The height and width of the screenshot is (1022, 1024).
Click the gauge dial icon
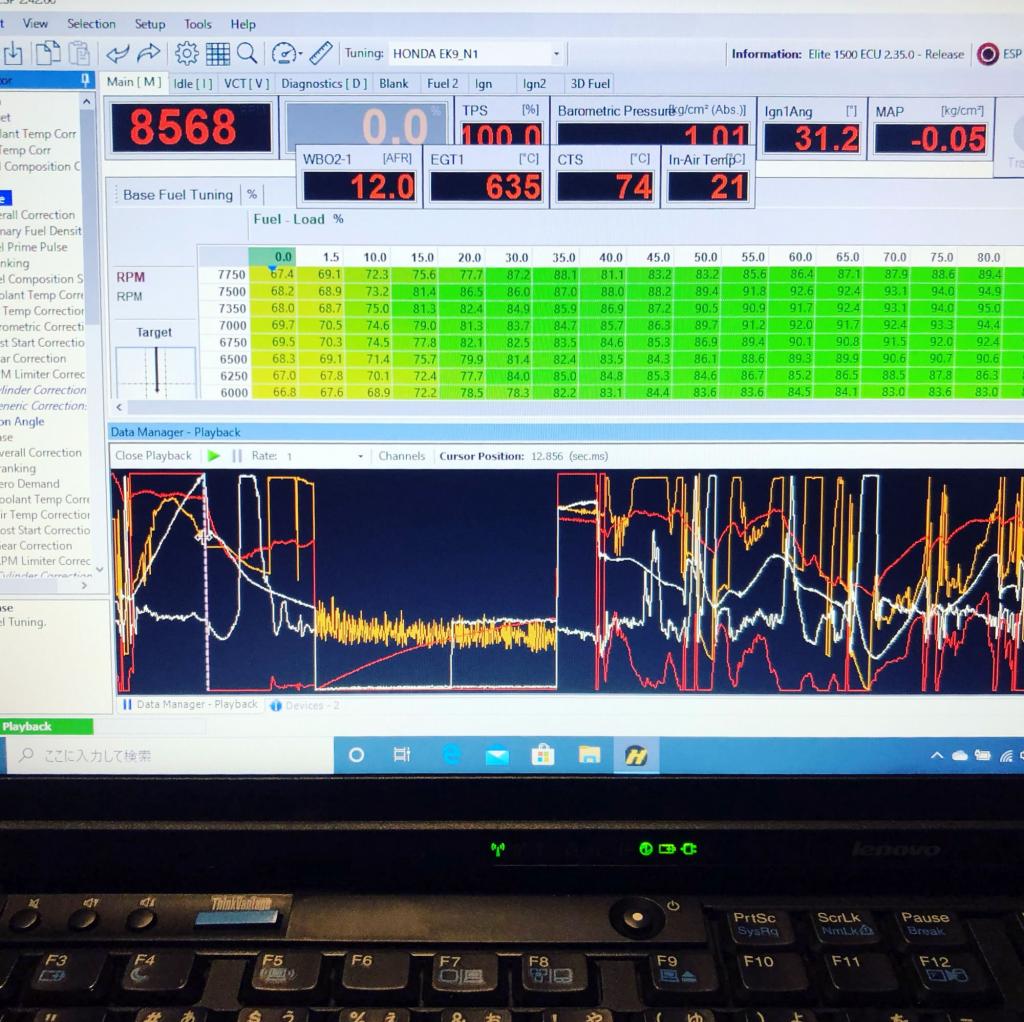pos(283,53)
